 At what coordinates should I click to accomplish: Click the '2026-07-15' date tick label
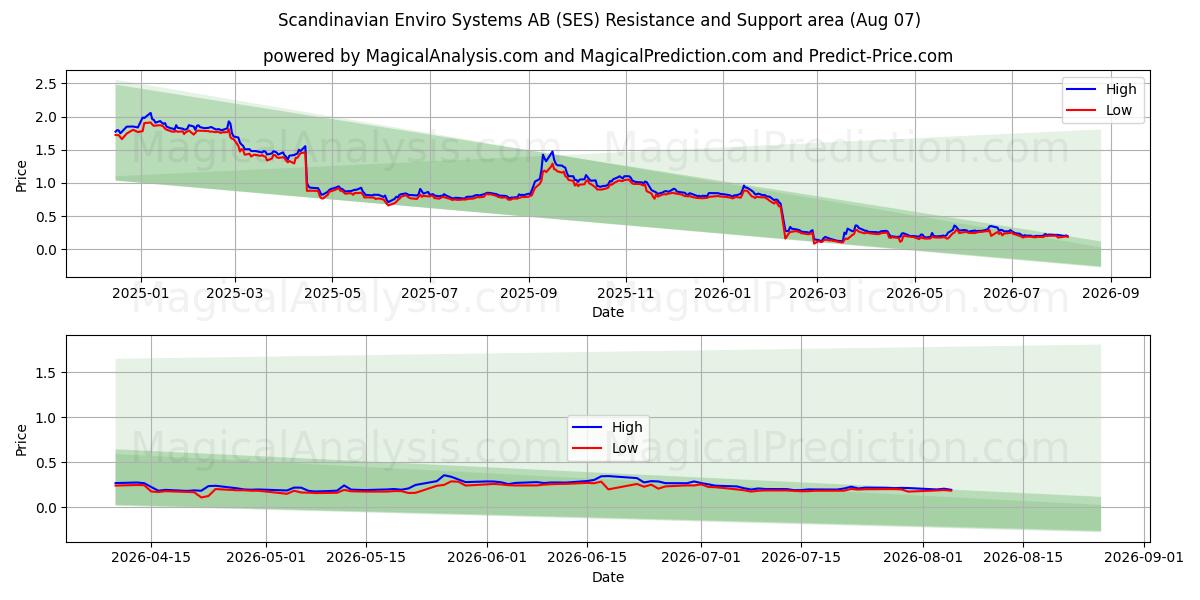[x=803, y=558]
